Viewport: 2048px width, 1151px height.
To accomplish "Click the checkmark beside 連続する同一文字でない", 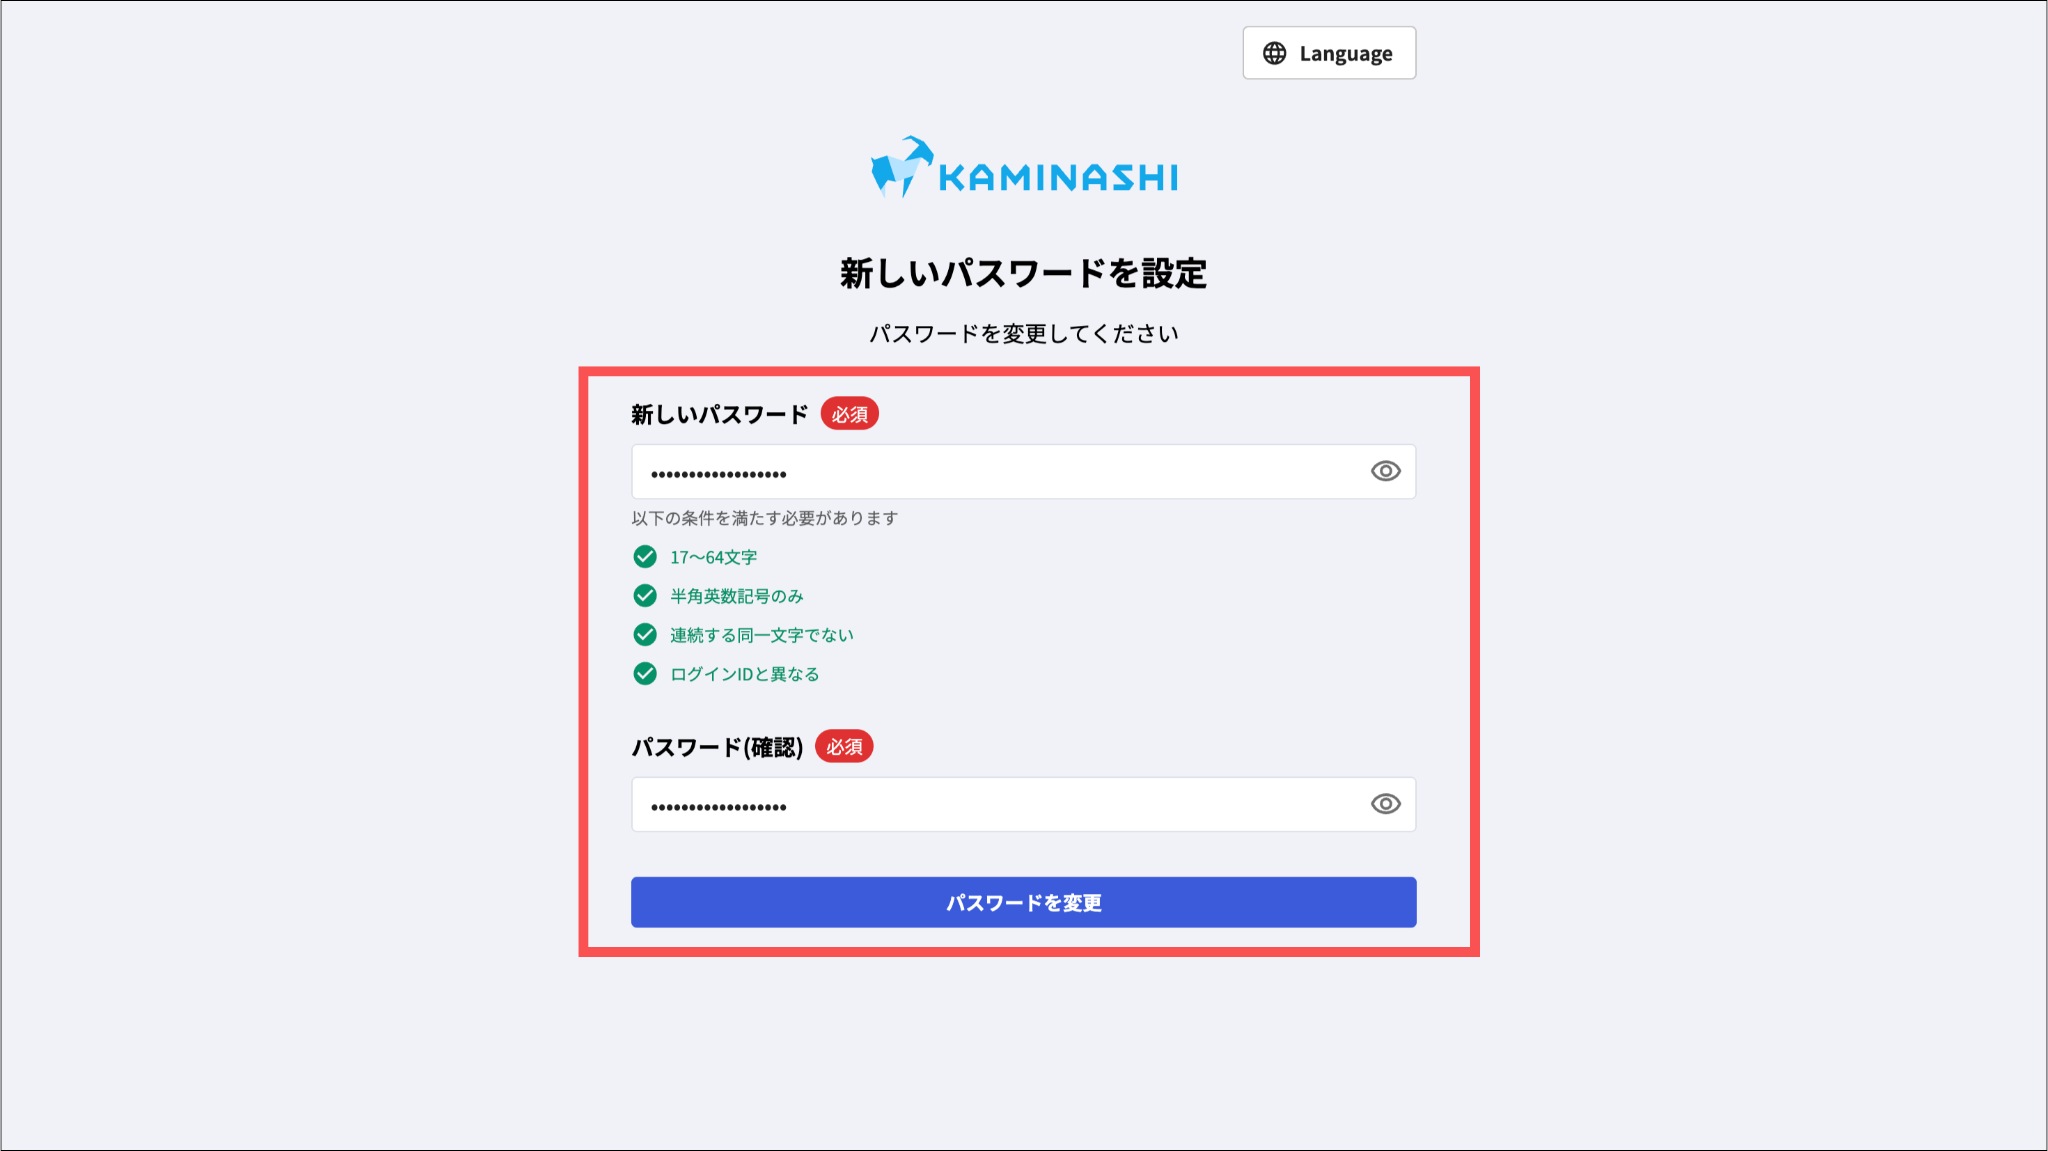I will click(645, 635).
